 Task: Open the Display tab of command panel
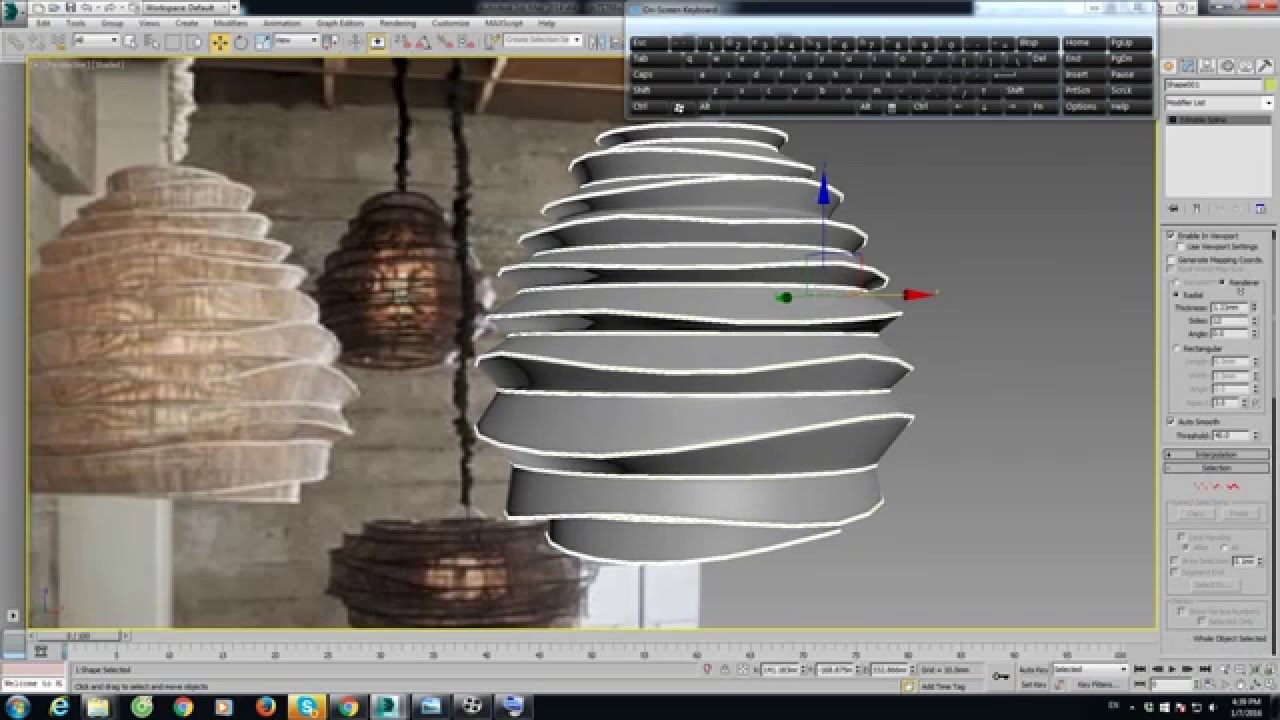point(1246,66)
